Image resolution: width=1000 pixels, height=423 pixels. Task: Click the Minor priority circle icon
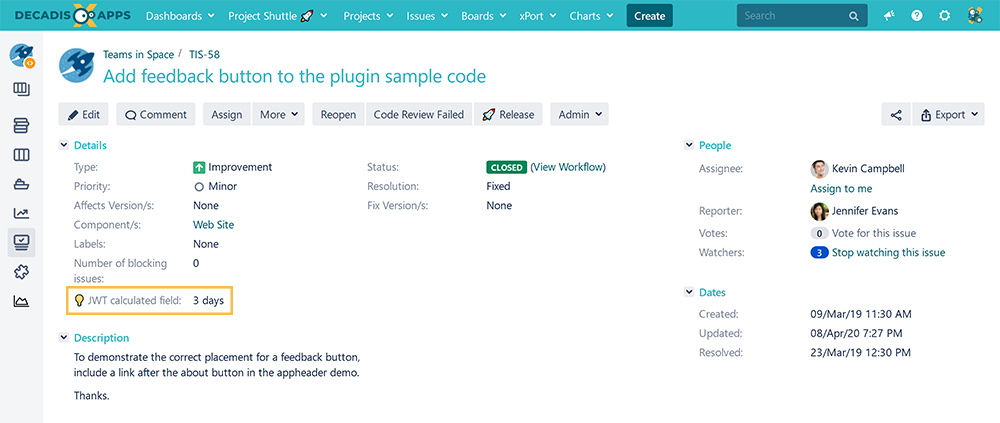point(199,187)
